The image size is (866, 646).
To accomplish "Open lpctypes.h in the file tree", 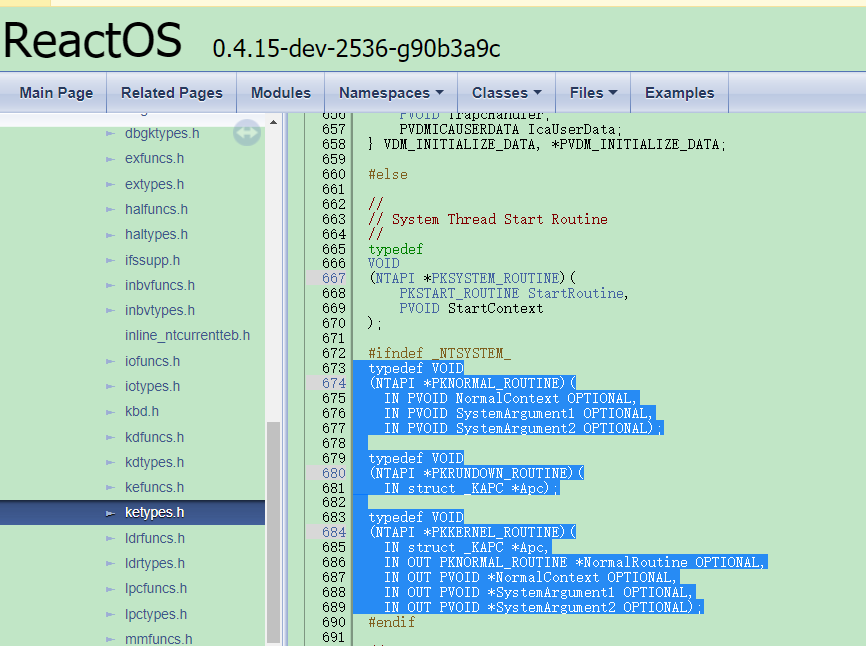I will click(x=156, y=614).
